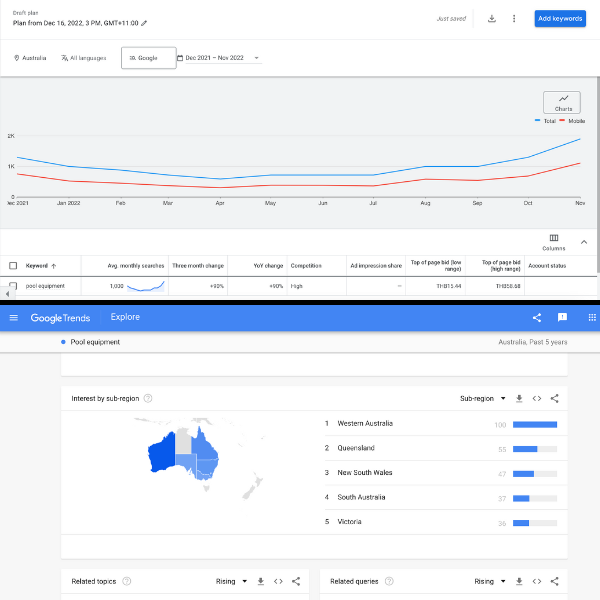Open the Charts selector button
This screenshot has width=600, height=600.
tap(562, 102)
